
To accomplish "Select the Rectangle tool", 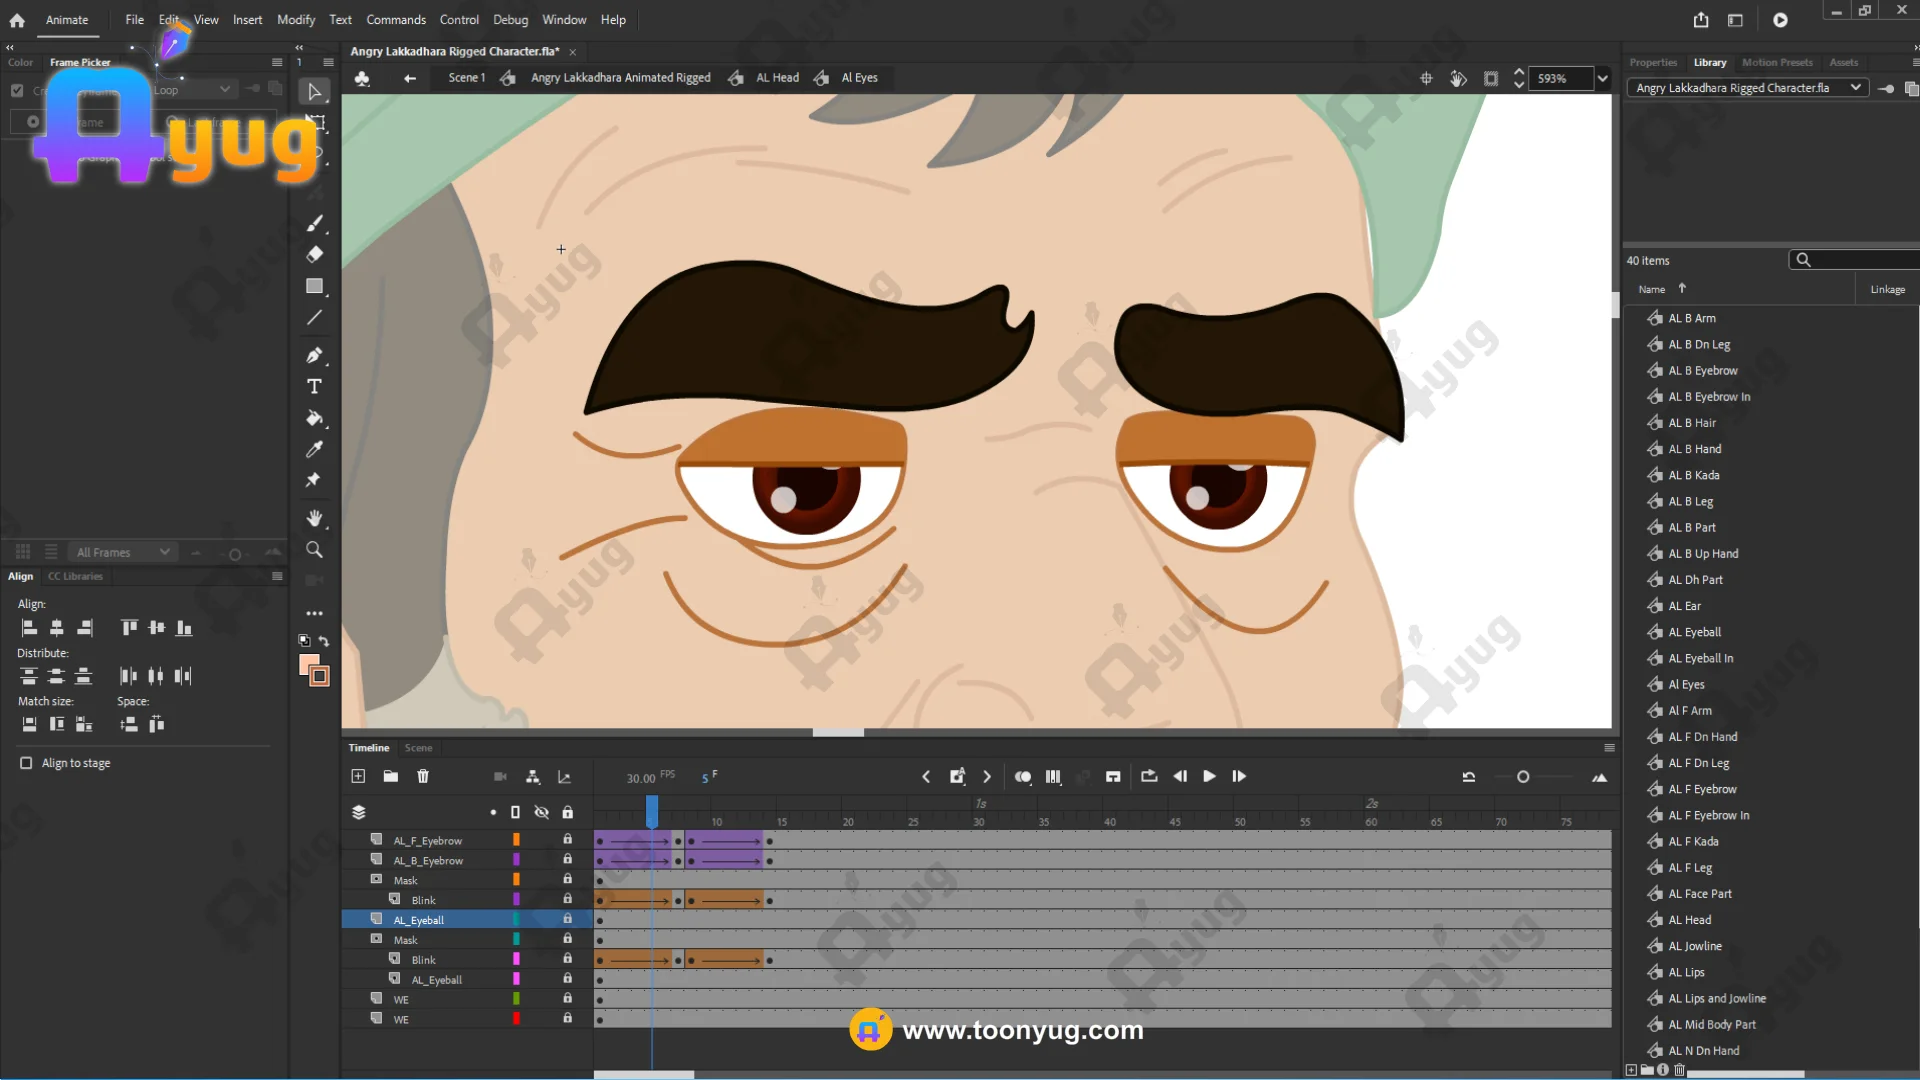I will click(x=314, y=286).
